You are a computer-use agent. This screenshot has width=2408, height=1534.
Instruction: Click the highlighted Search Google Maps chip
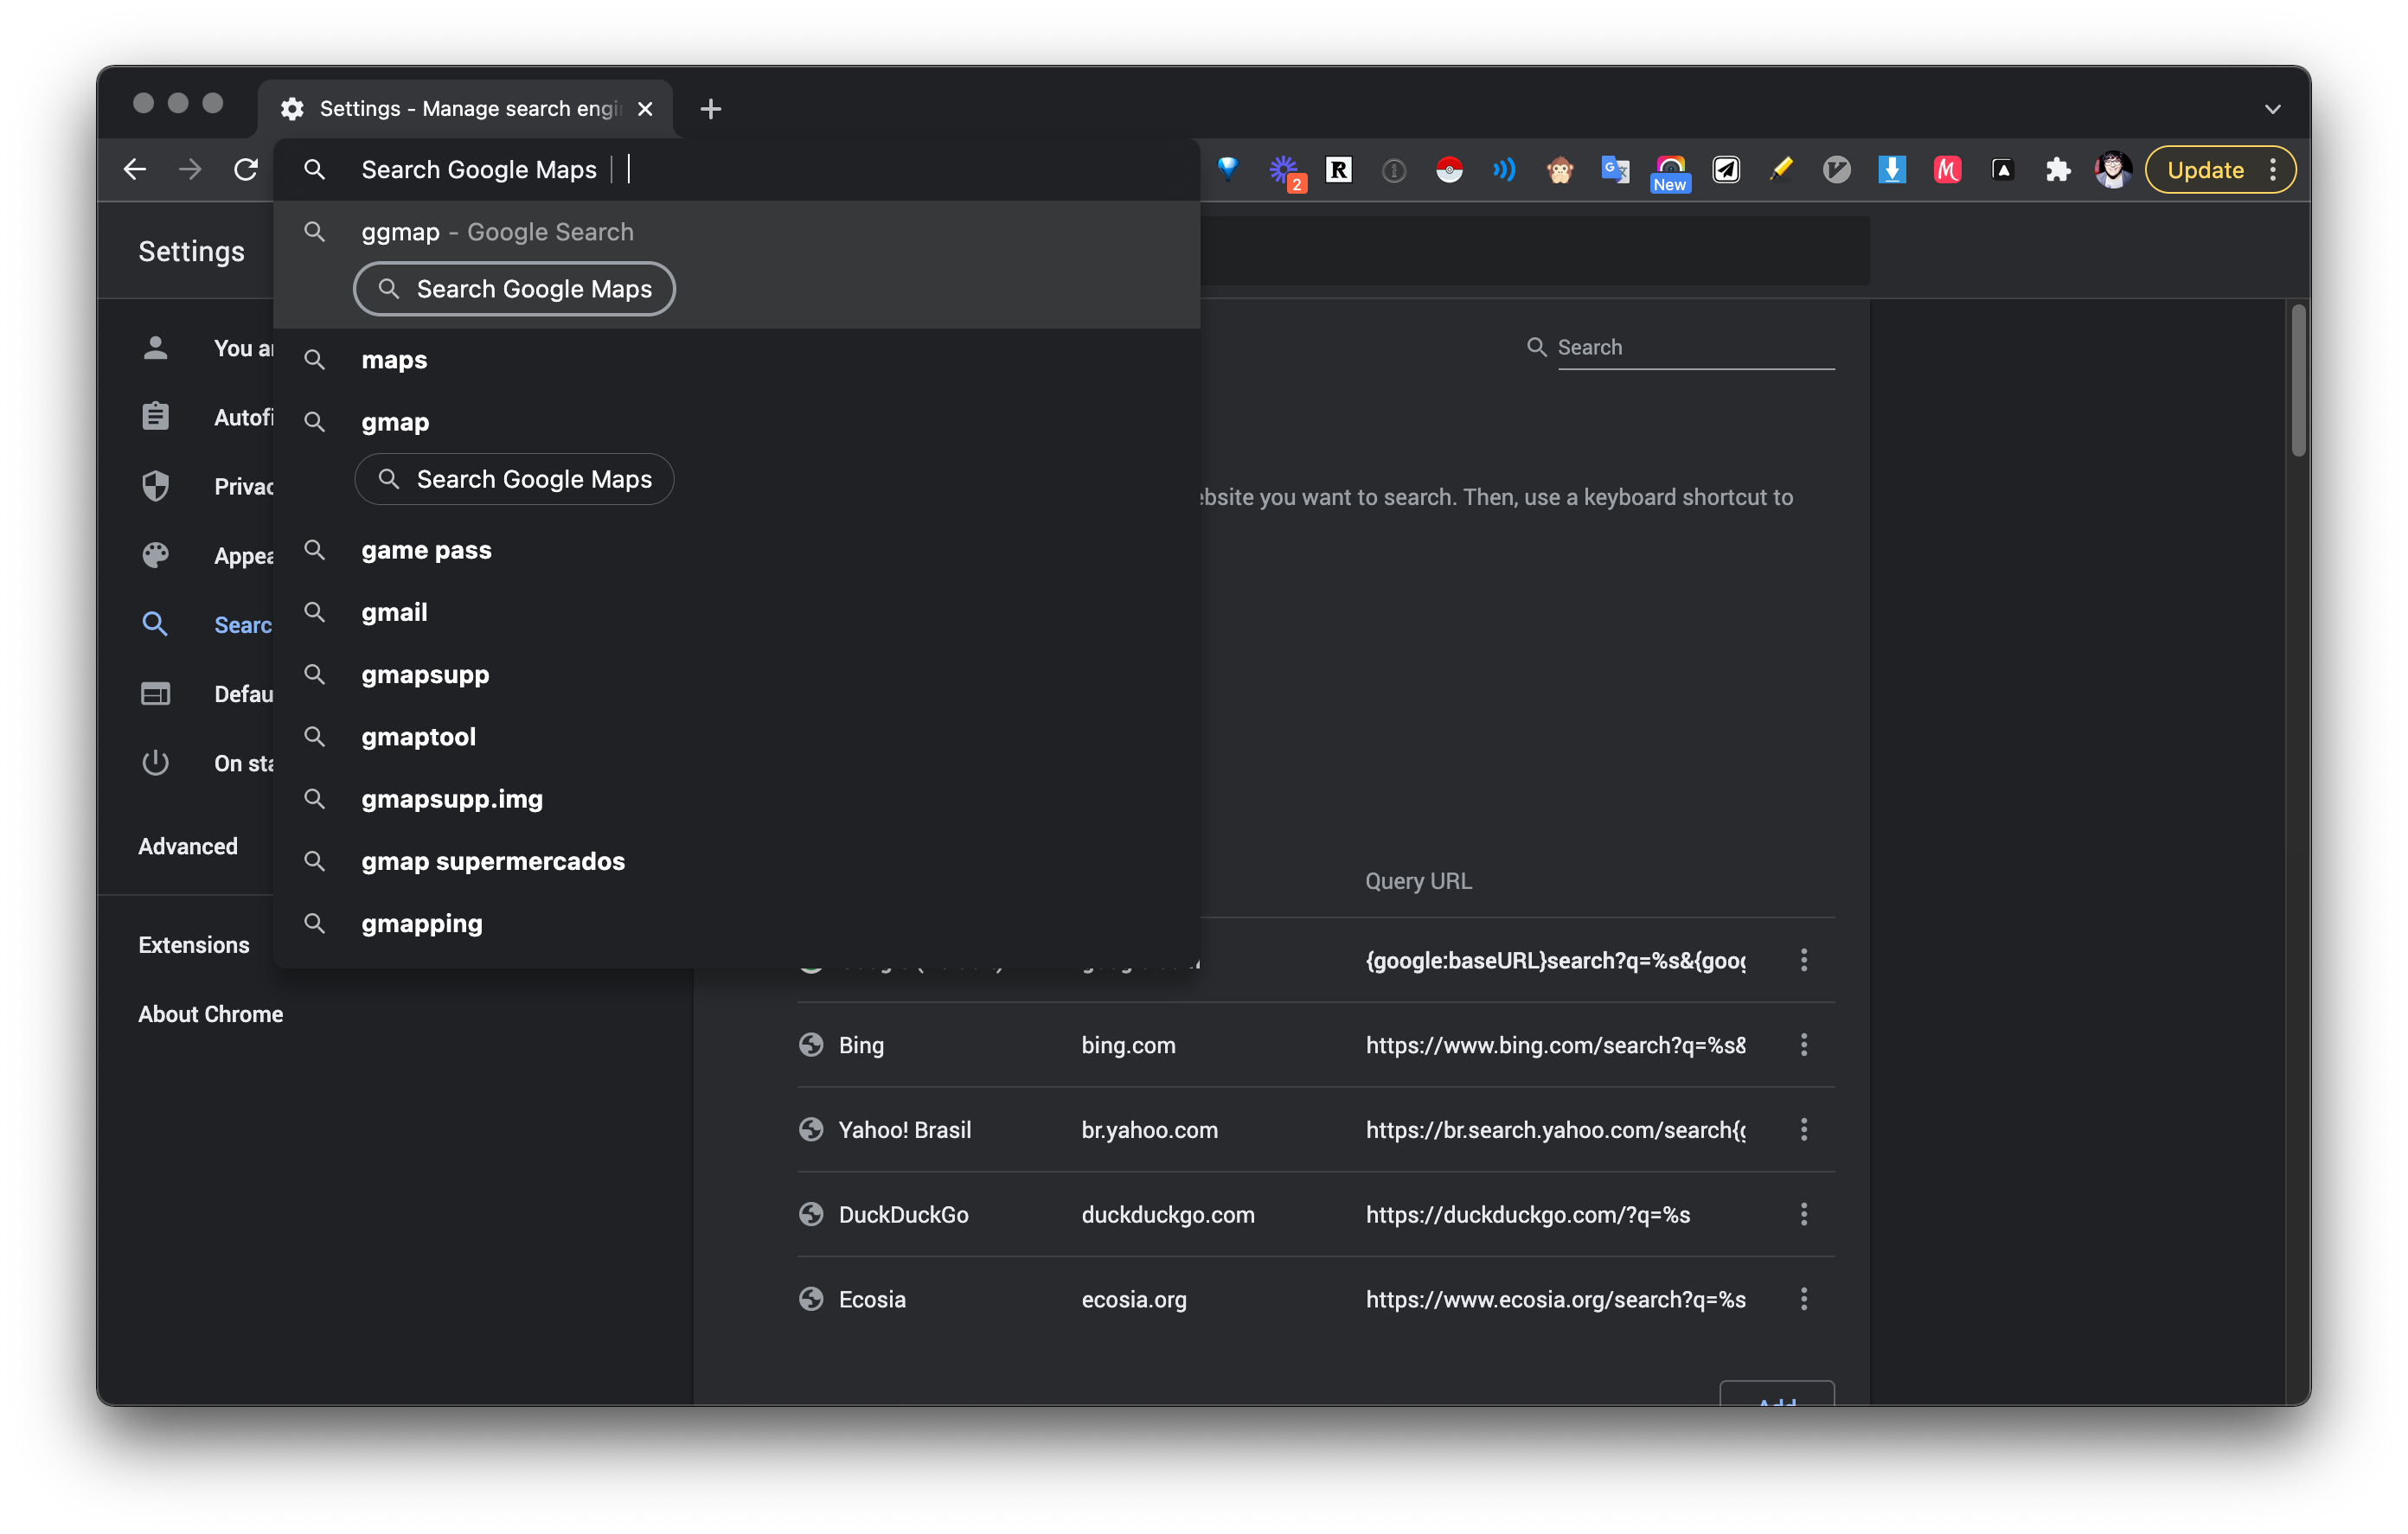pos(514,289)
